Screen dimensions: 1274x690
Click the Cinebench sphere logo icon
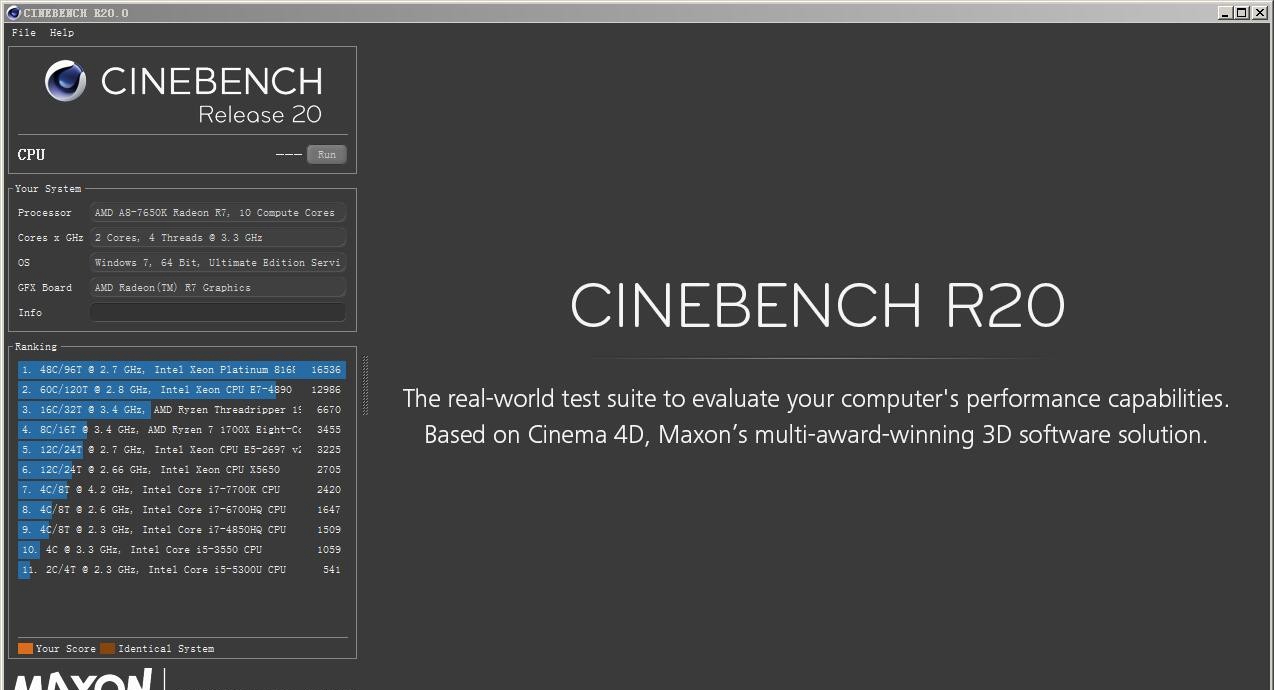coord(66,81)
